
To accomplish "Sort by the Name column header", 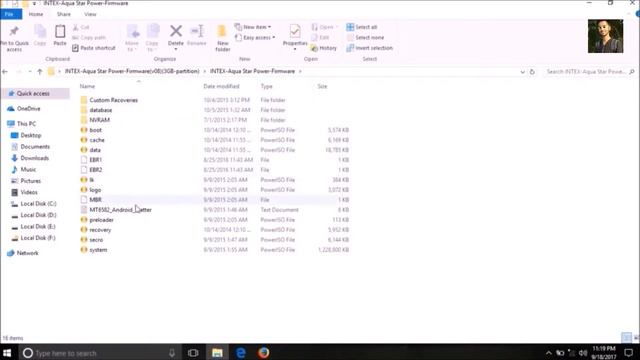I will [x=87, y=87].
